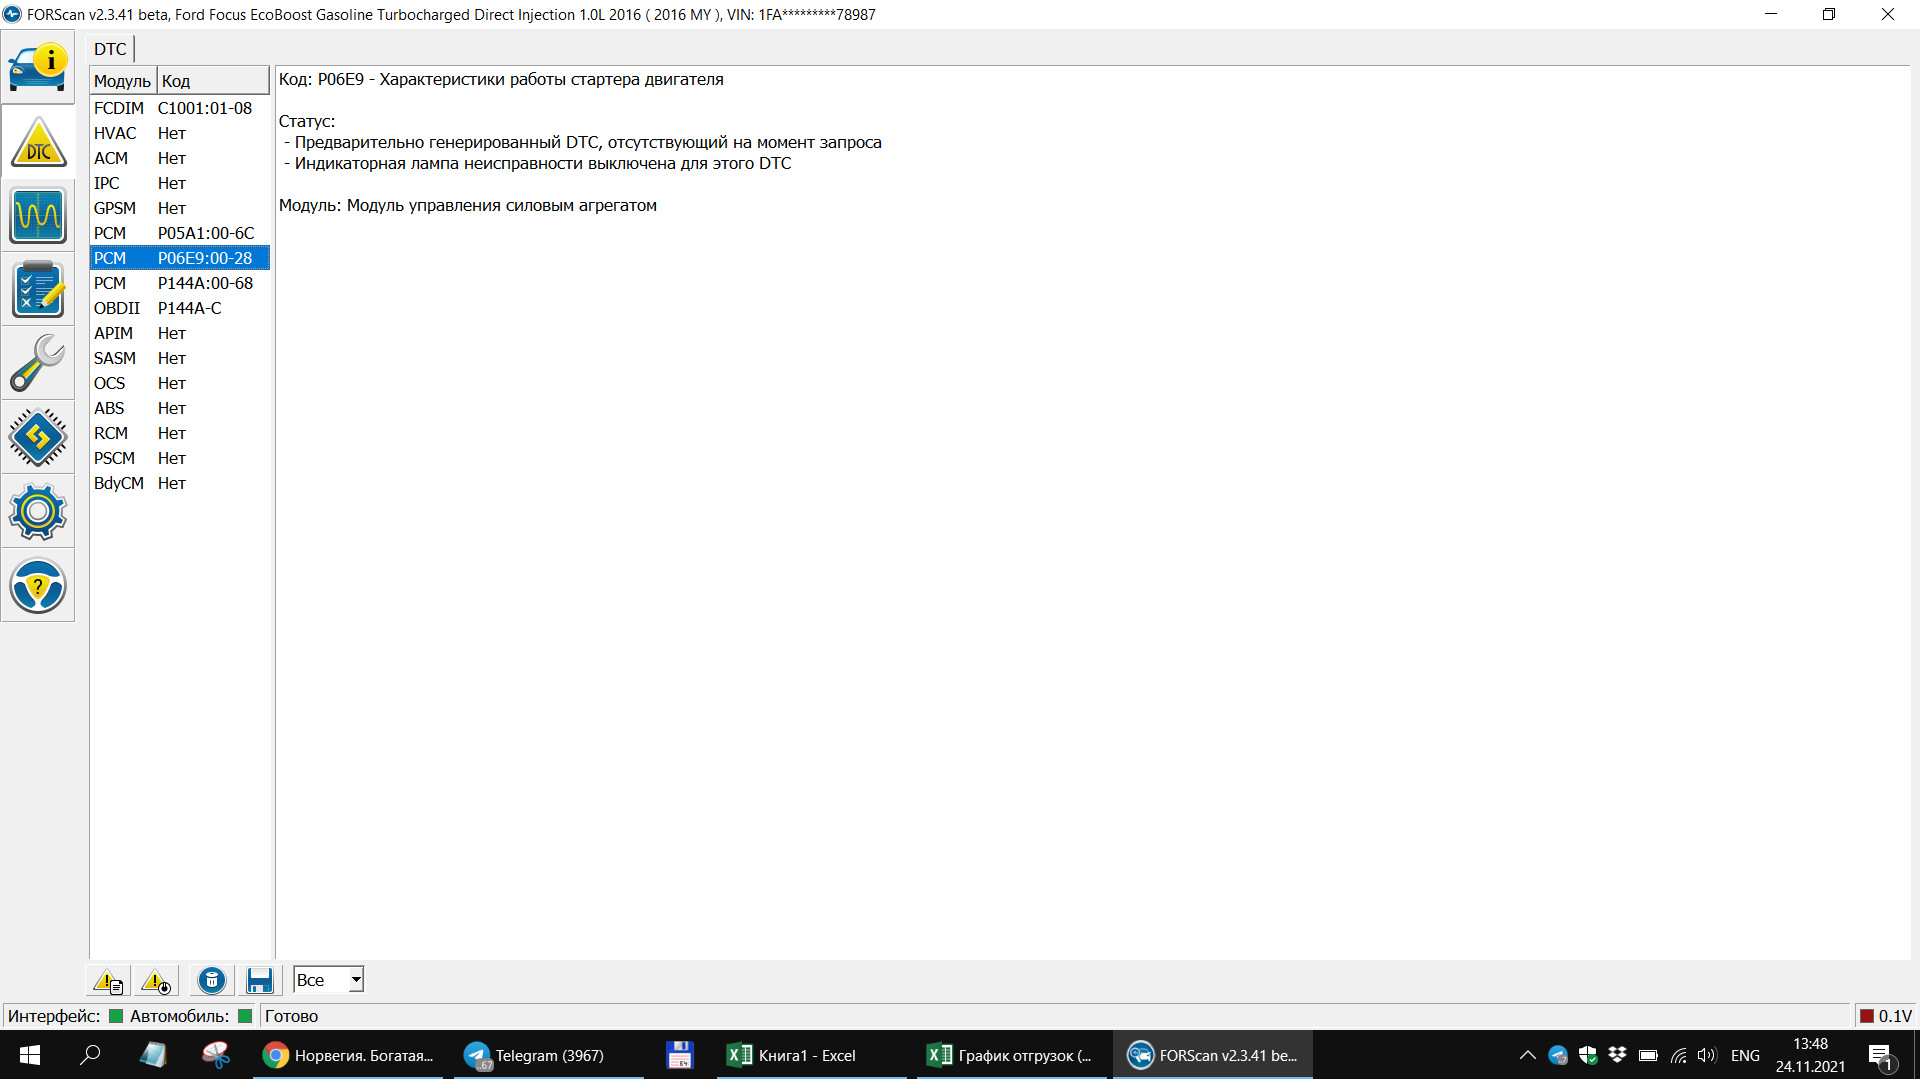Open Windows taskbar search
Image resolution: width=1920 pixels, height=1079 pixels.
(x=90, y=1055)
